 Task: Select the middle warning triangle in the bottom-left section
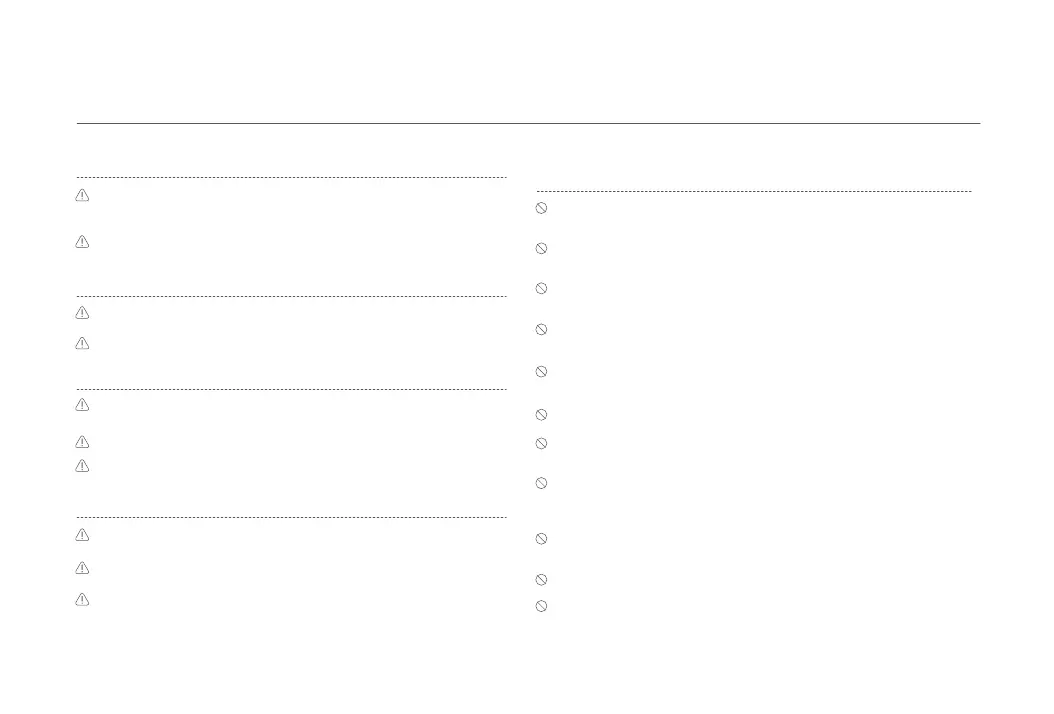coord(83,568)
